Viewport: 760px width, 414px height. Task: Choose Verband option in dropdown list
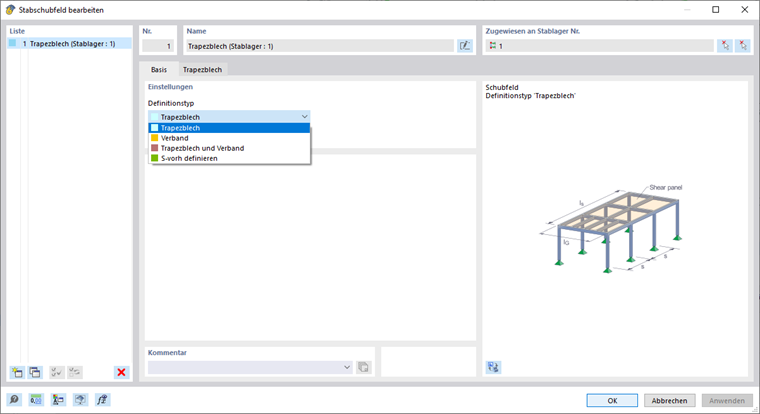[x=229, y=138]
